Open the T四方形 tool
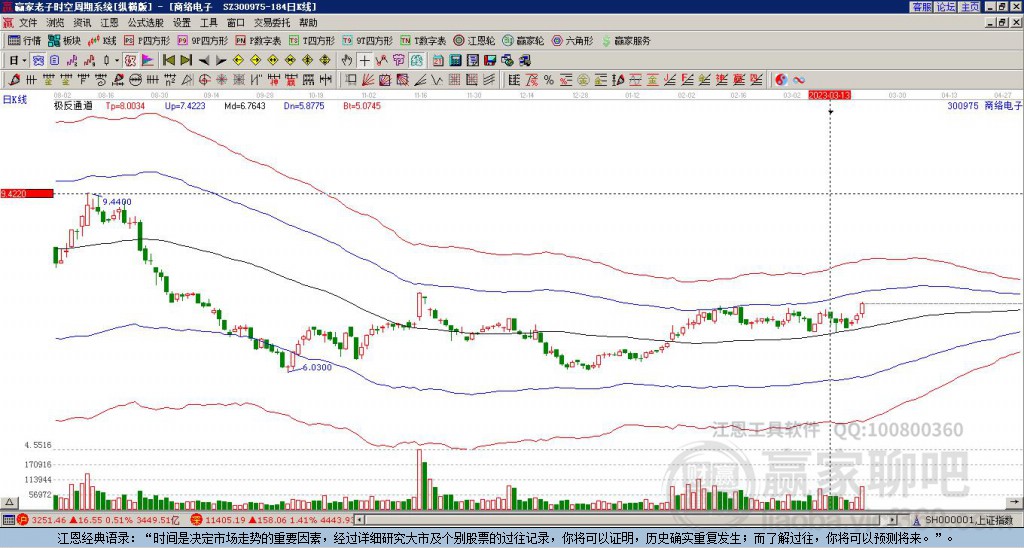This screenshot has height=548, width=1024. [x=312, y=40]
